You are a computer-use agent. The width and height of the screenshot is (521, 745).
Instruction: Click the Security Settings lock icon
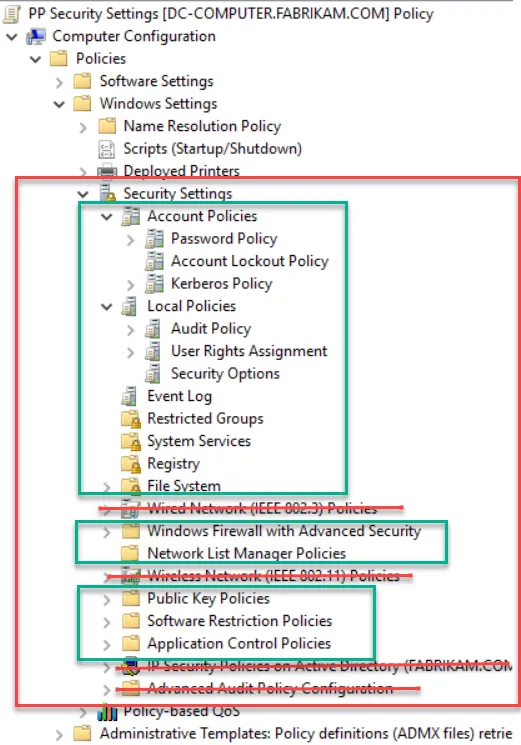107,193
